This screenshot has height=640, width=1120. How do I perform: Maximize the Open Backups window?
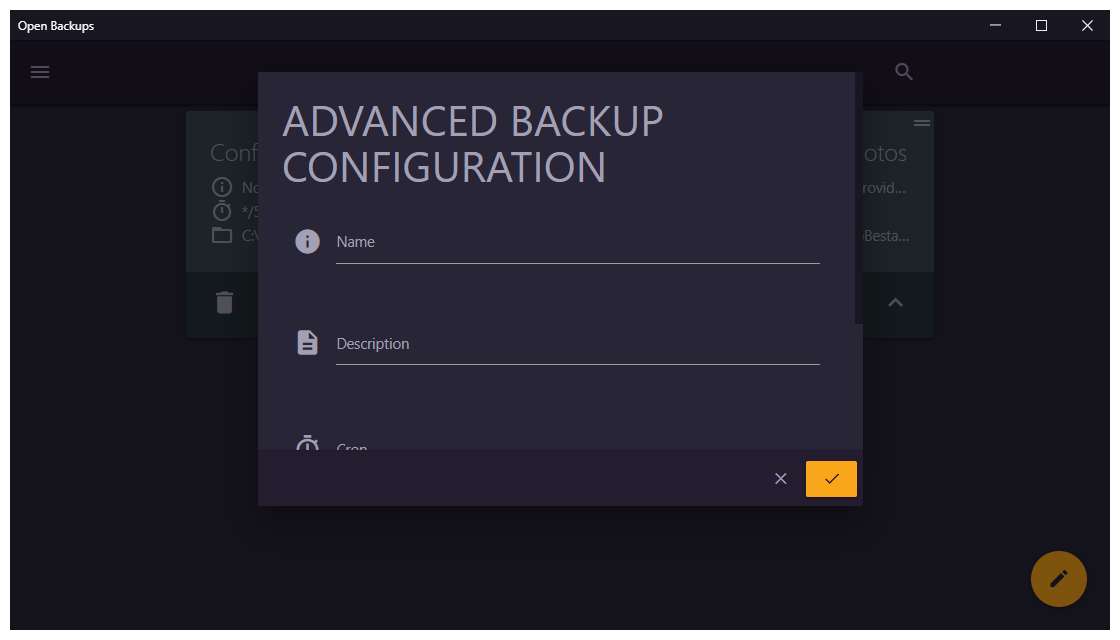click(1041, 26)
